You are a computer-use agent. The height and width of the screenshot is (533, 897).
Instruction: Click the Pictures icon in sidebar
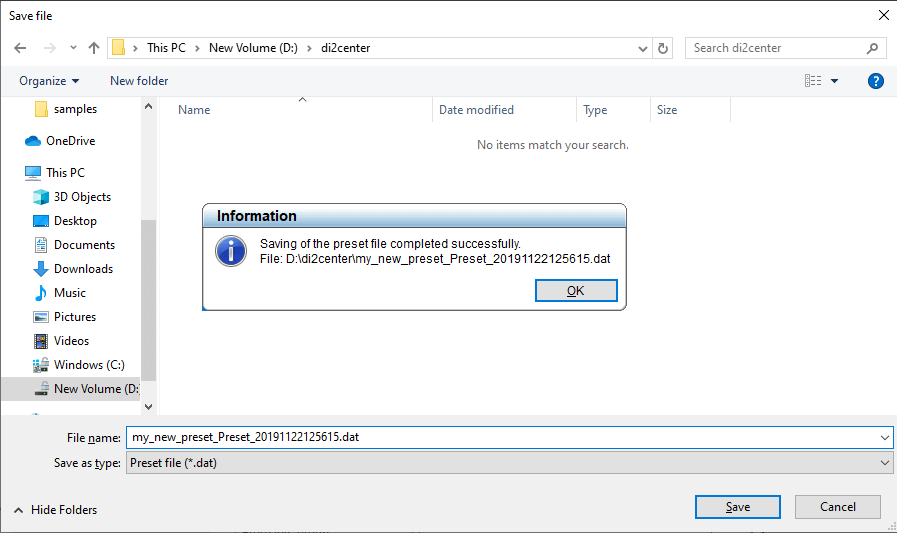point(41,317)
